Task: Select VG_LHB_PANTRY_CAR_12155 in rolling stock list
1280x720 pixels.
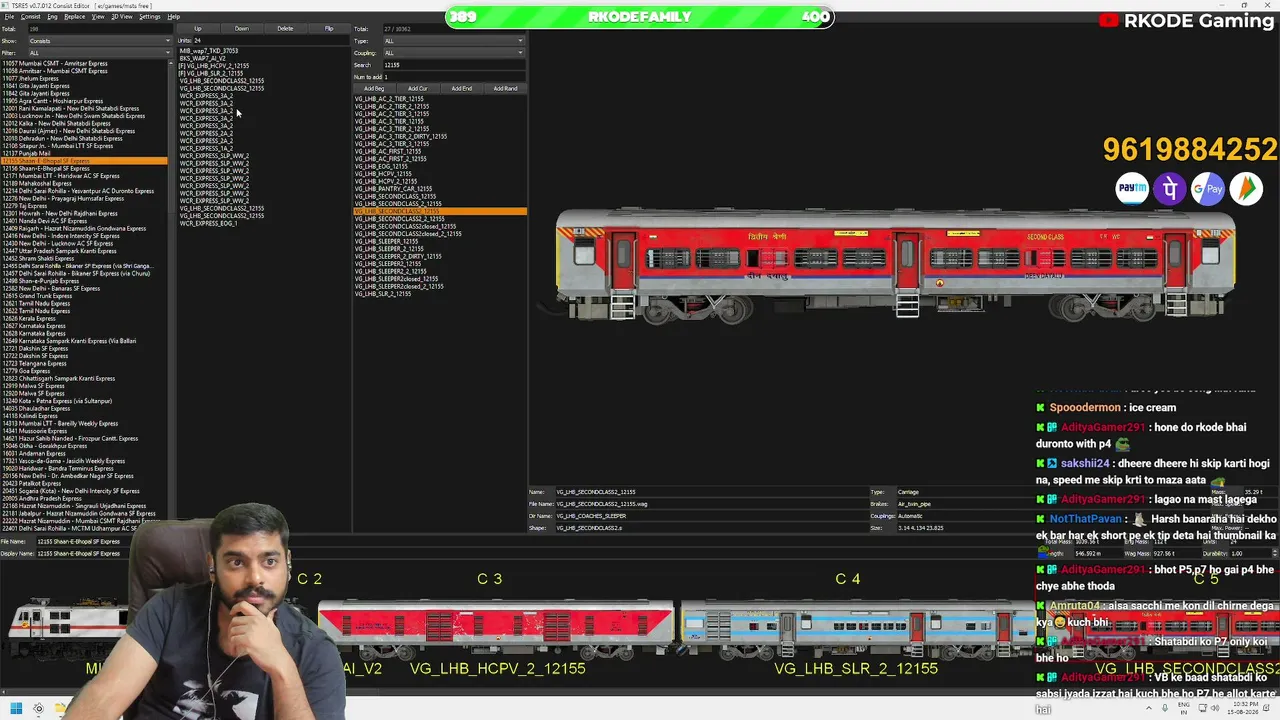Action: [393, 189]
